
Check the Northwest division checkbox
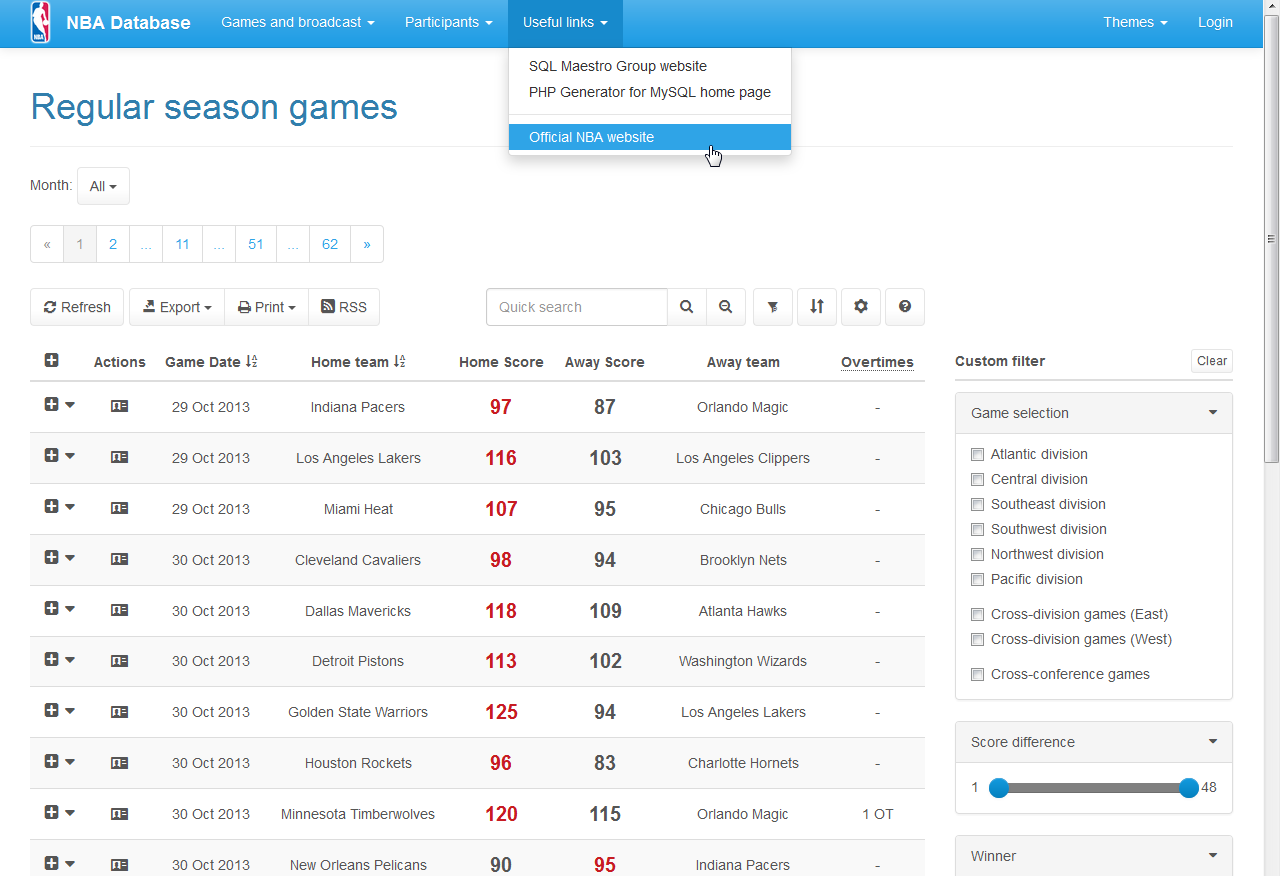pyautogui.click(x=978, y=554)
